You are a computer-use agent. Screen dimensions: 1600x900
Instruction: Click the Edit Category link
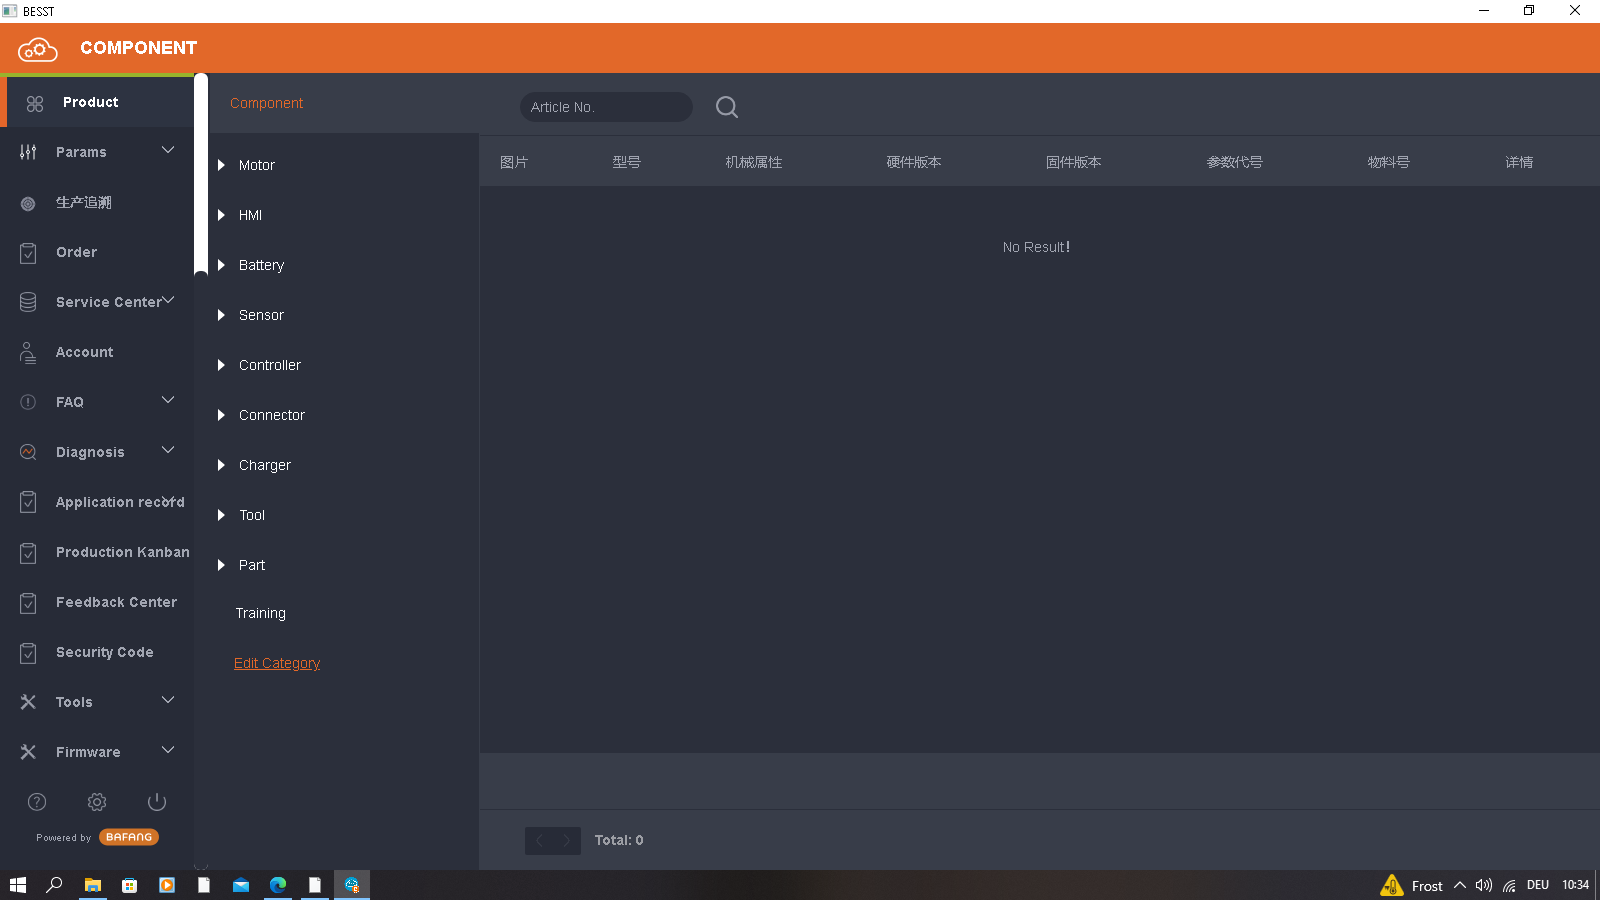(x=277, y=663)
